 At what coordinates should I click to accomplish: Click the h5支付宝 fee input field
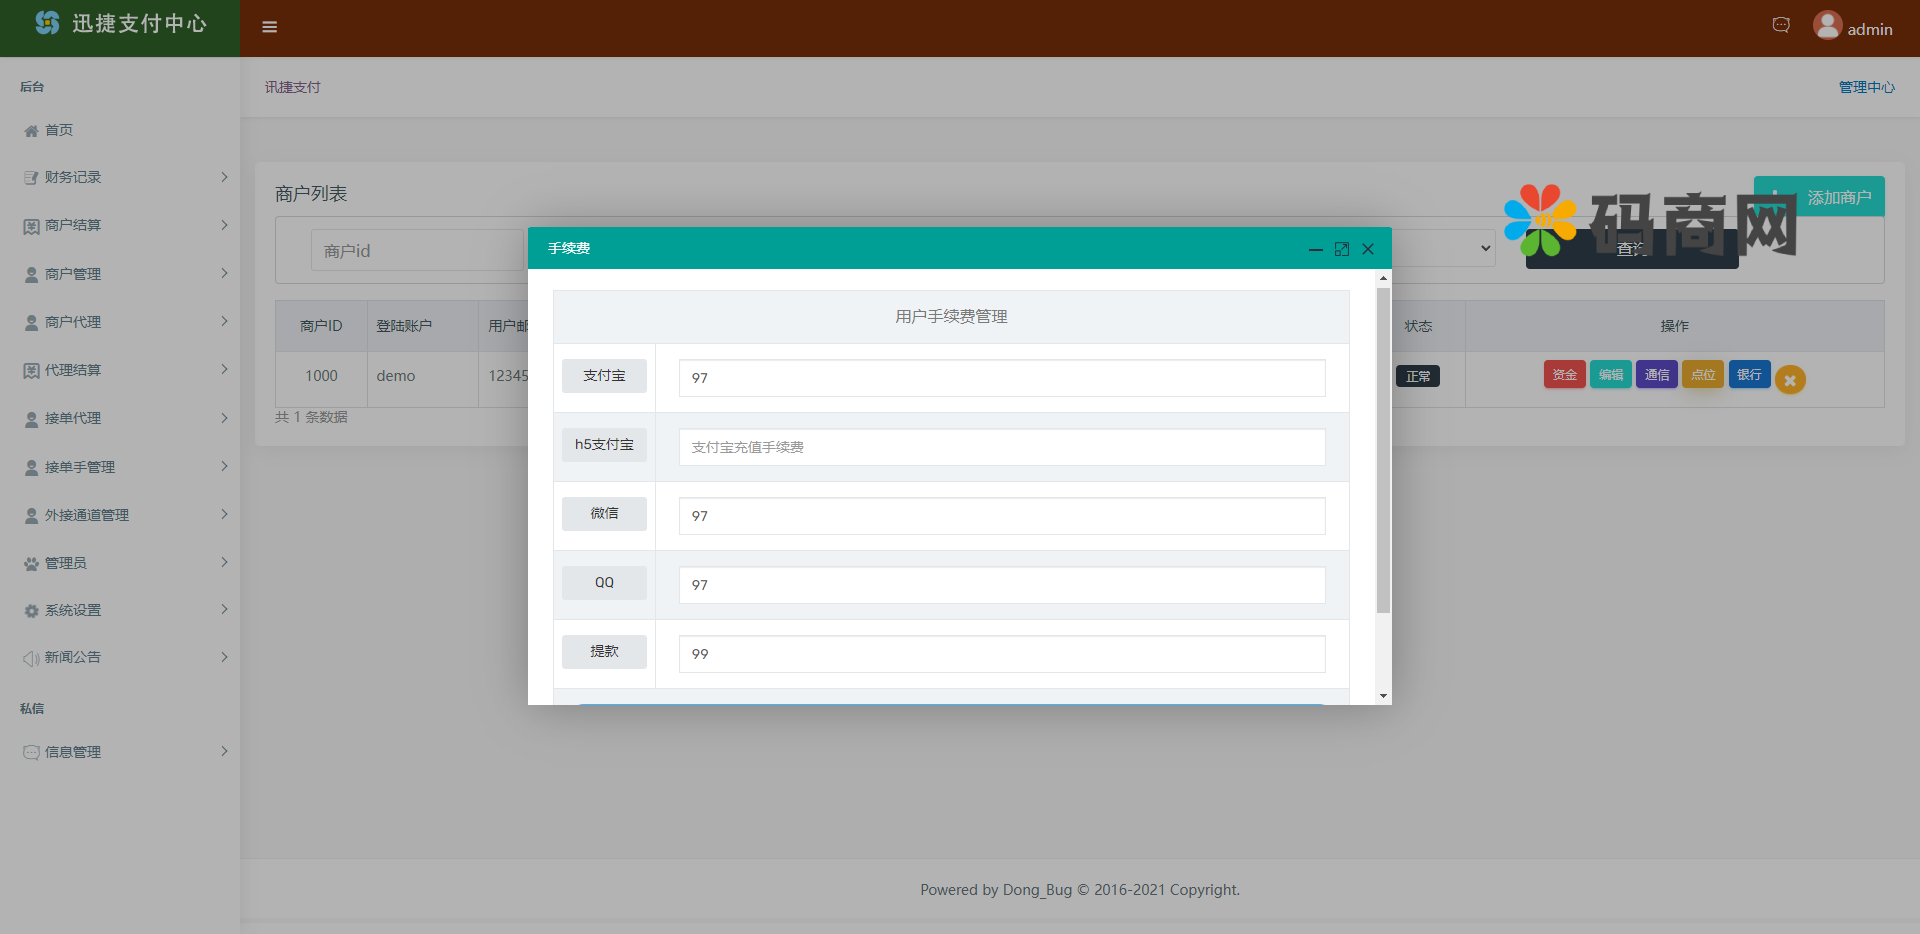point(1001,447)
